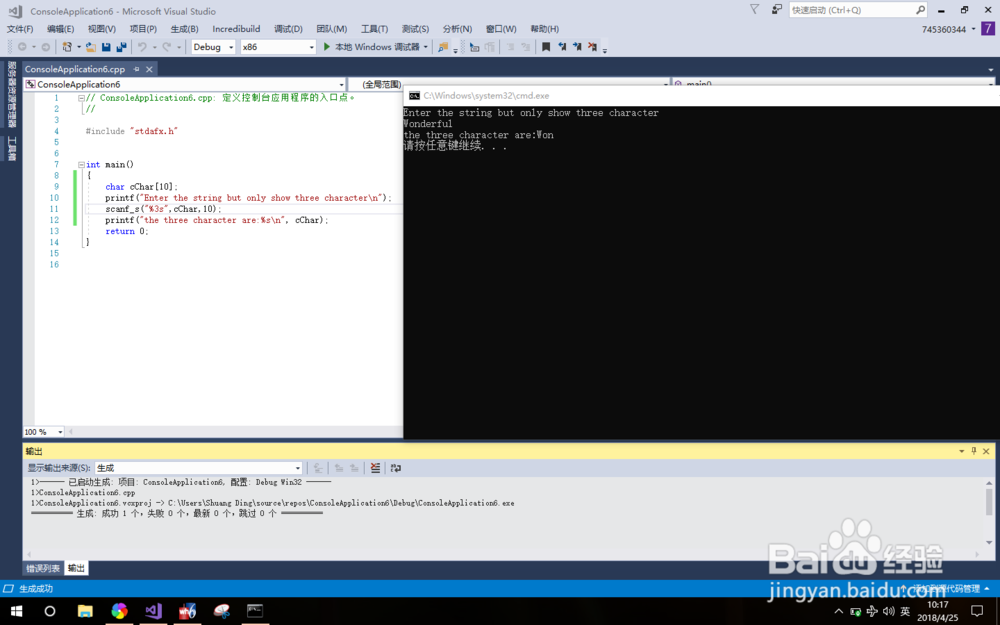
Task: Click the clear all output icon
Action: pos(375,468)
